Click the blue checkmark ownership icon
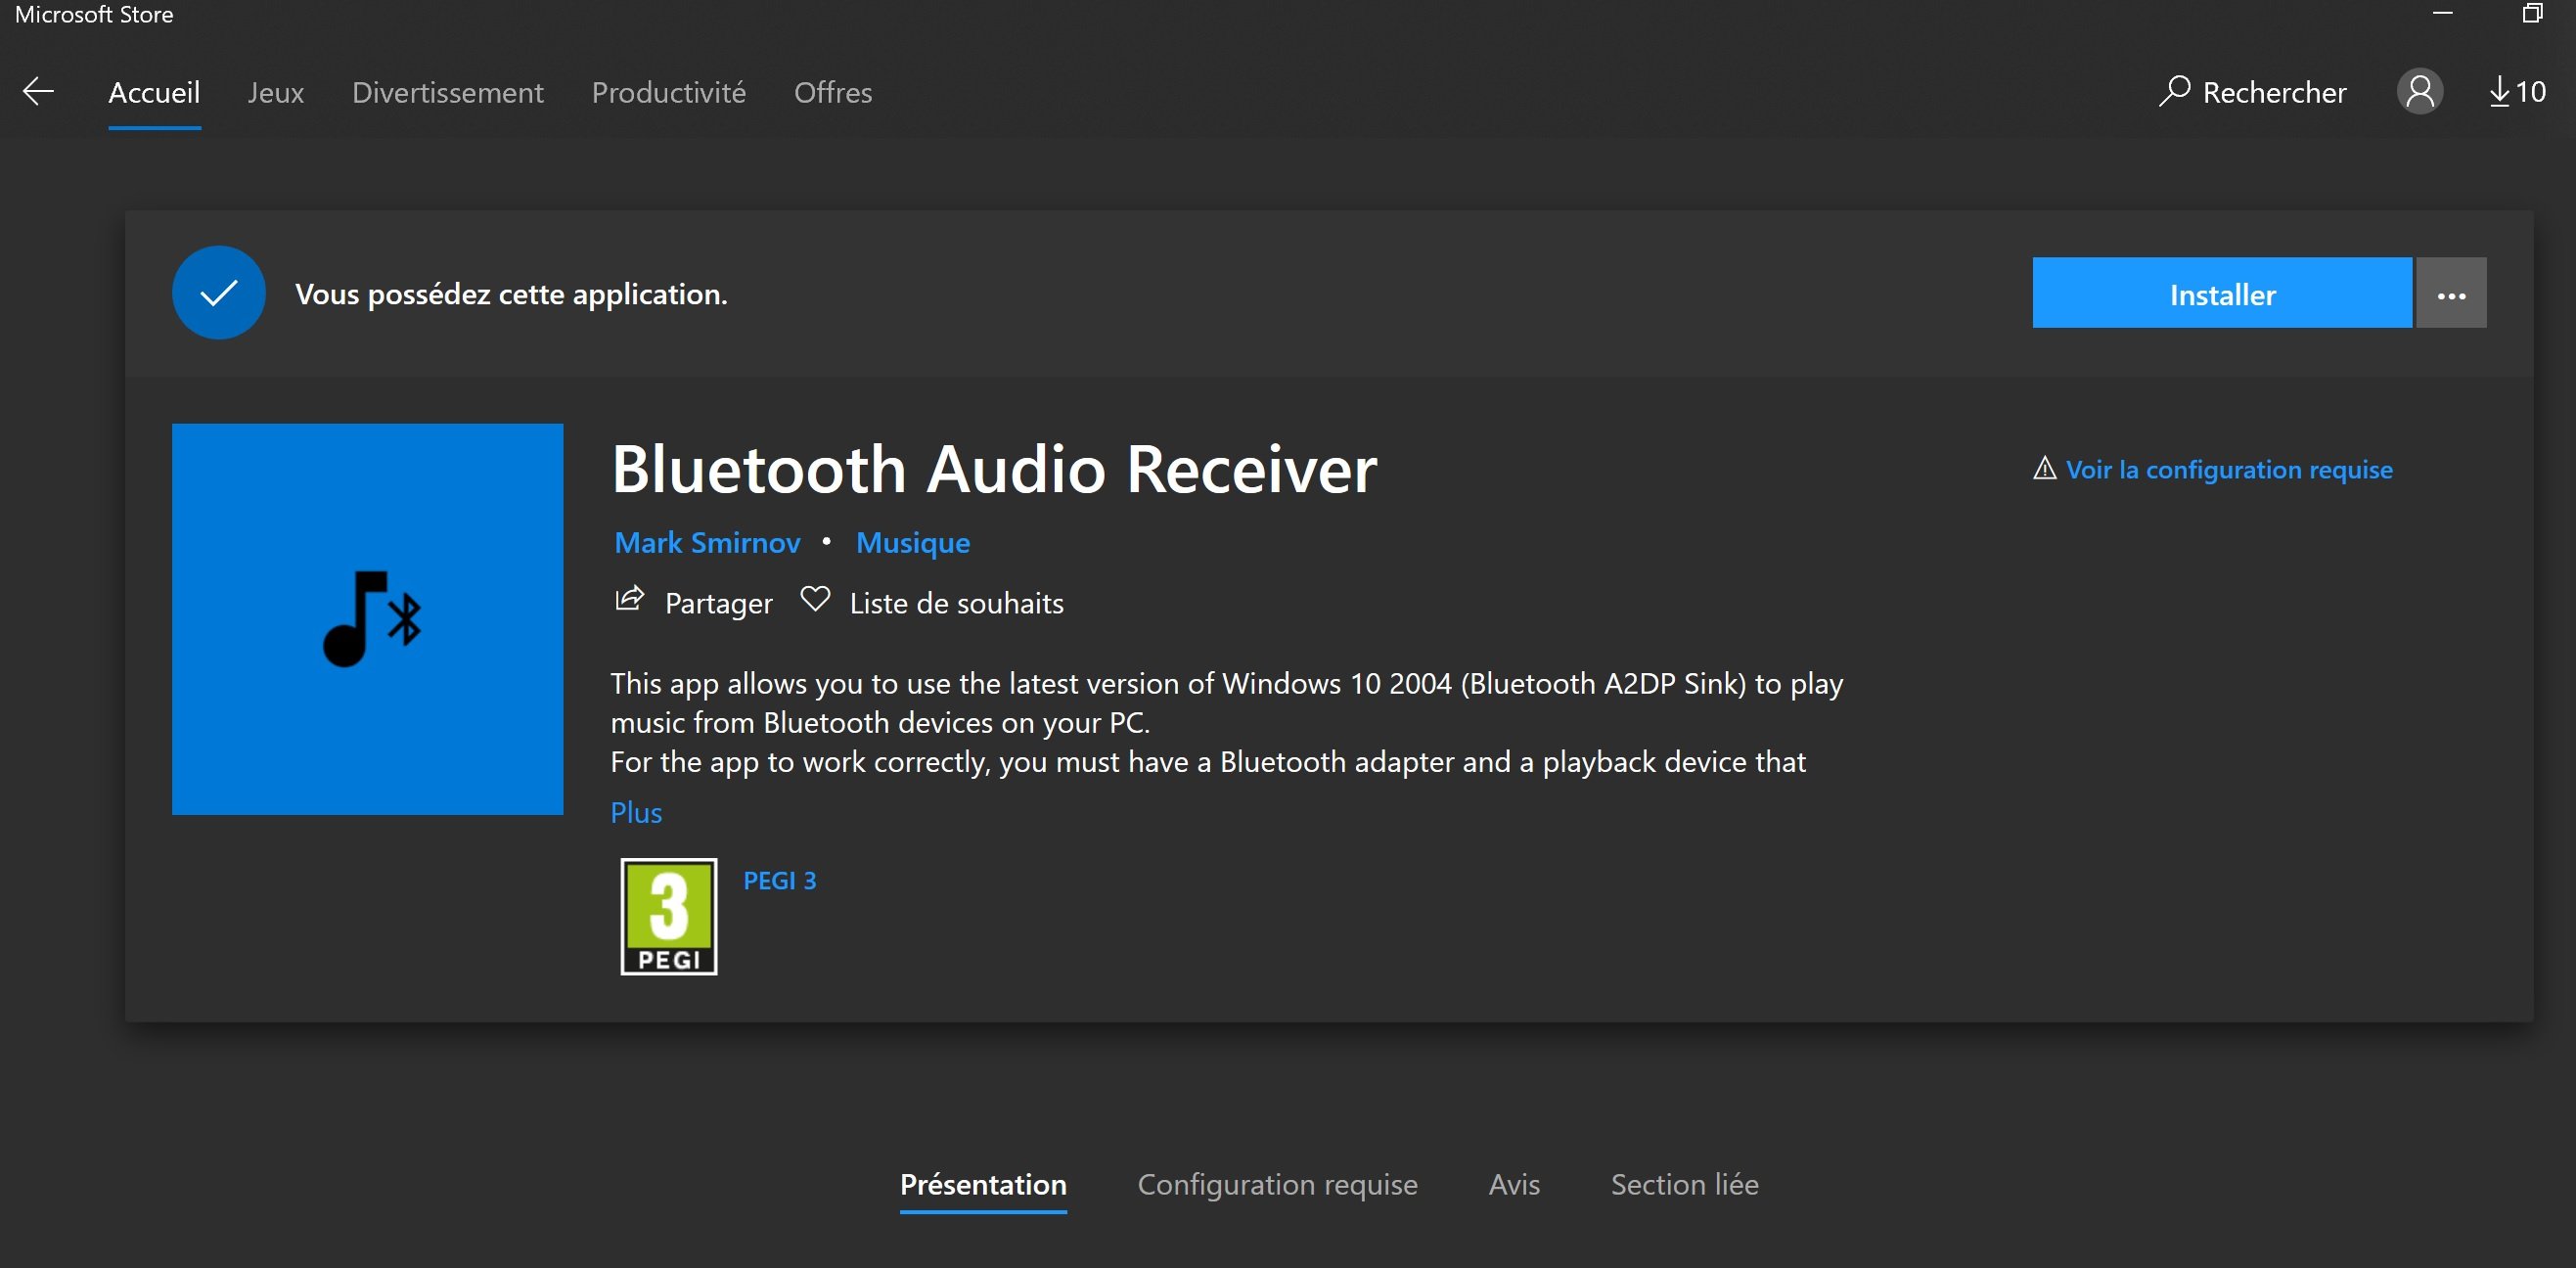 218,292
